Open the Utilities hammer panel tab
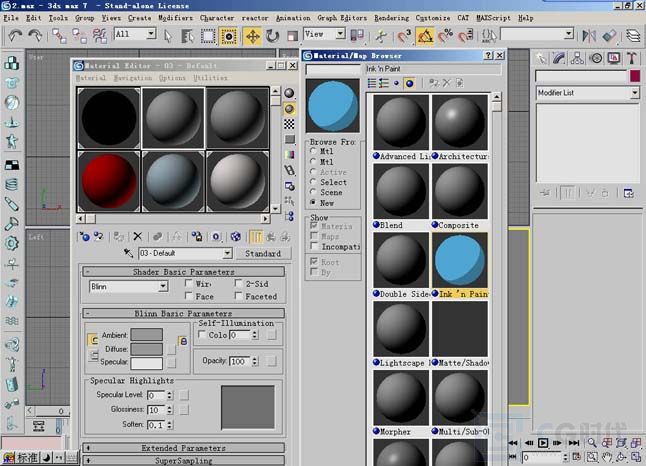This screenshot has height=466, width=646. click(632, 58)
